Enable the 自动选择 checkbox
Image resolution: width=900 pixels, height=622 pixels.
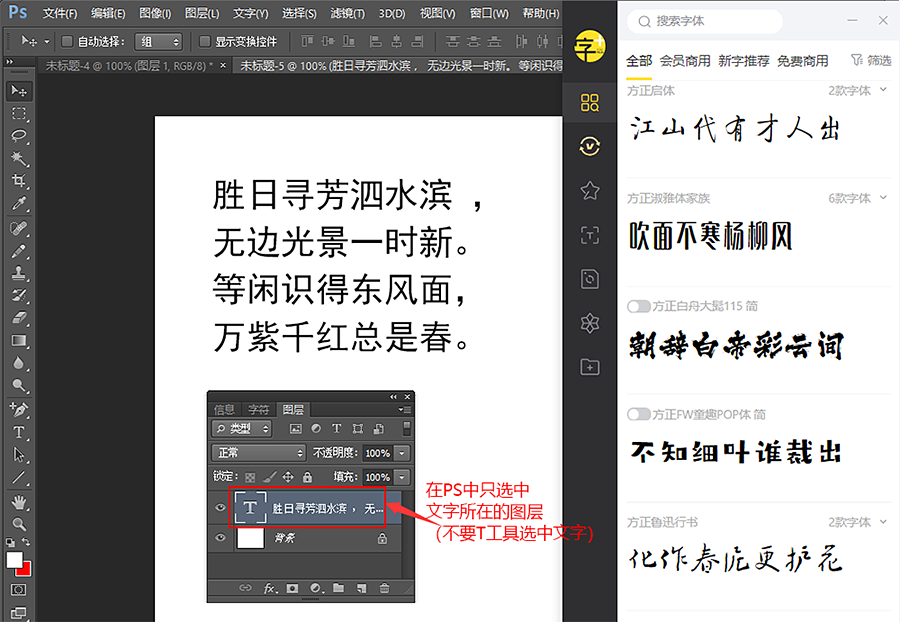[x=67, y=42]
